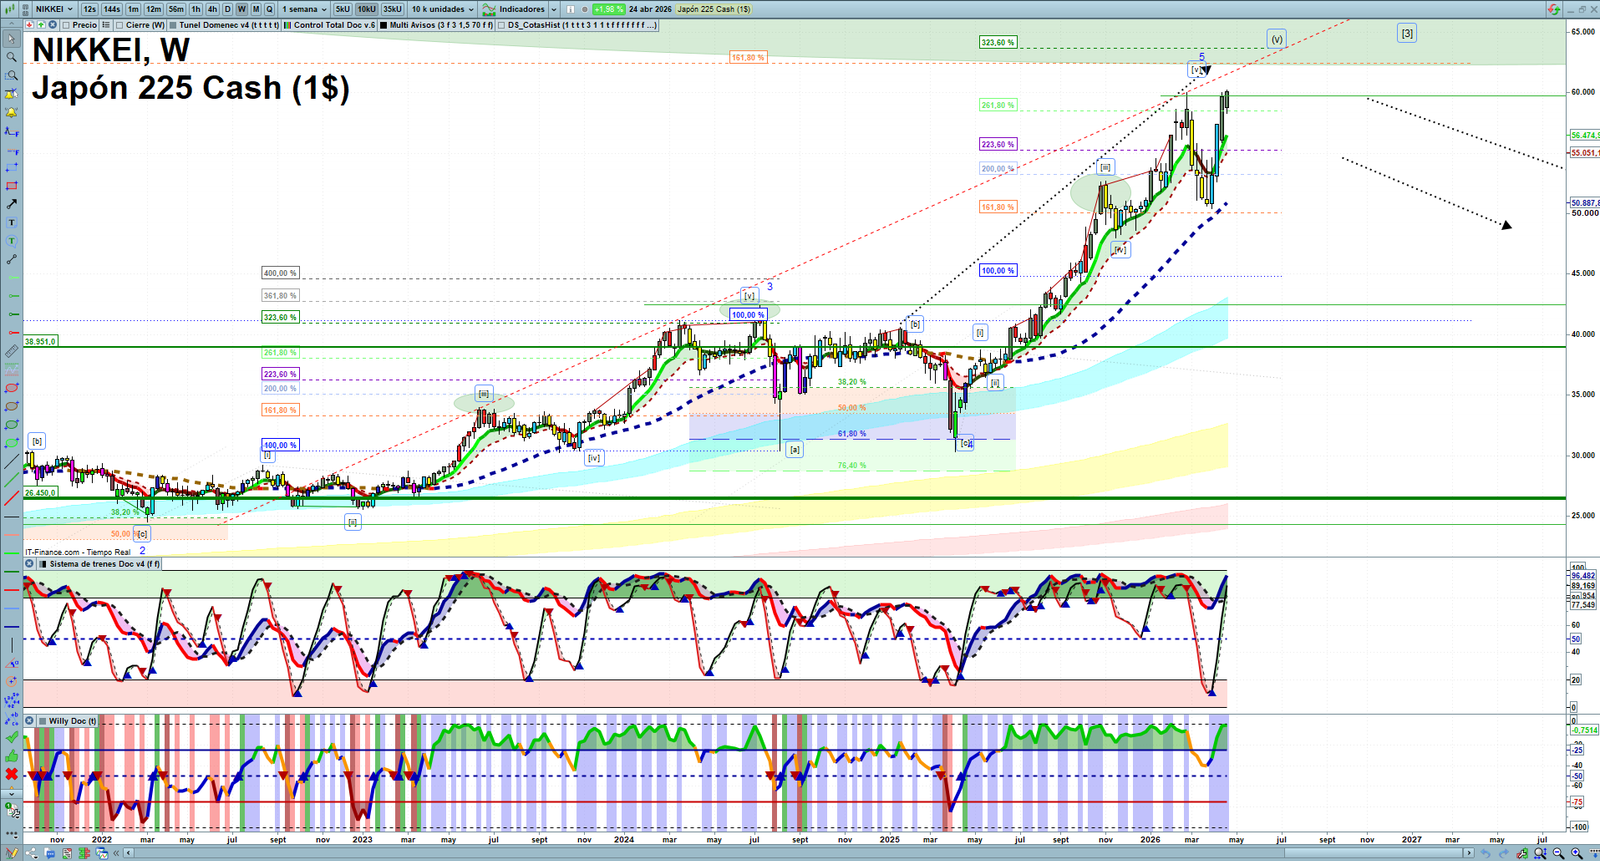Select the magnifier zoom tool in left sidebar
This screenshot has width=1600, height=861.
12,57
